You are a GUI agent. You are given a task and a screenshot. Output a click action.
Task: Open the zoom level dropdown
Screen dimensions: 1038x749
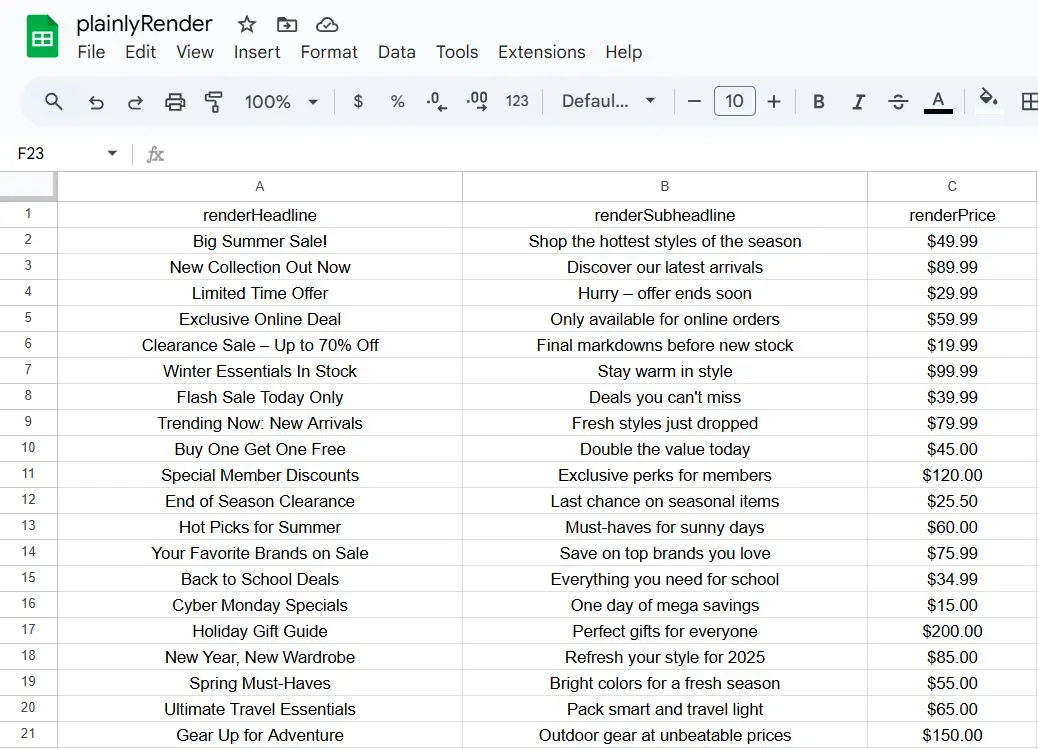tap(281, 101)
